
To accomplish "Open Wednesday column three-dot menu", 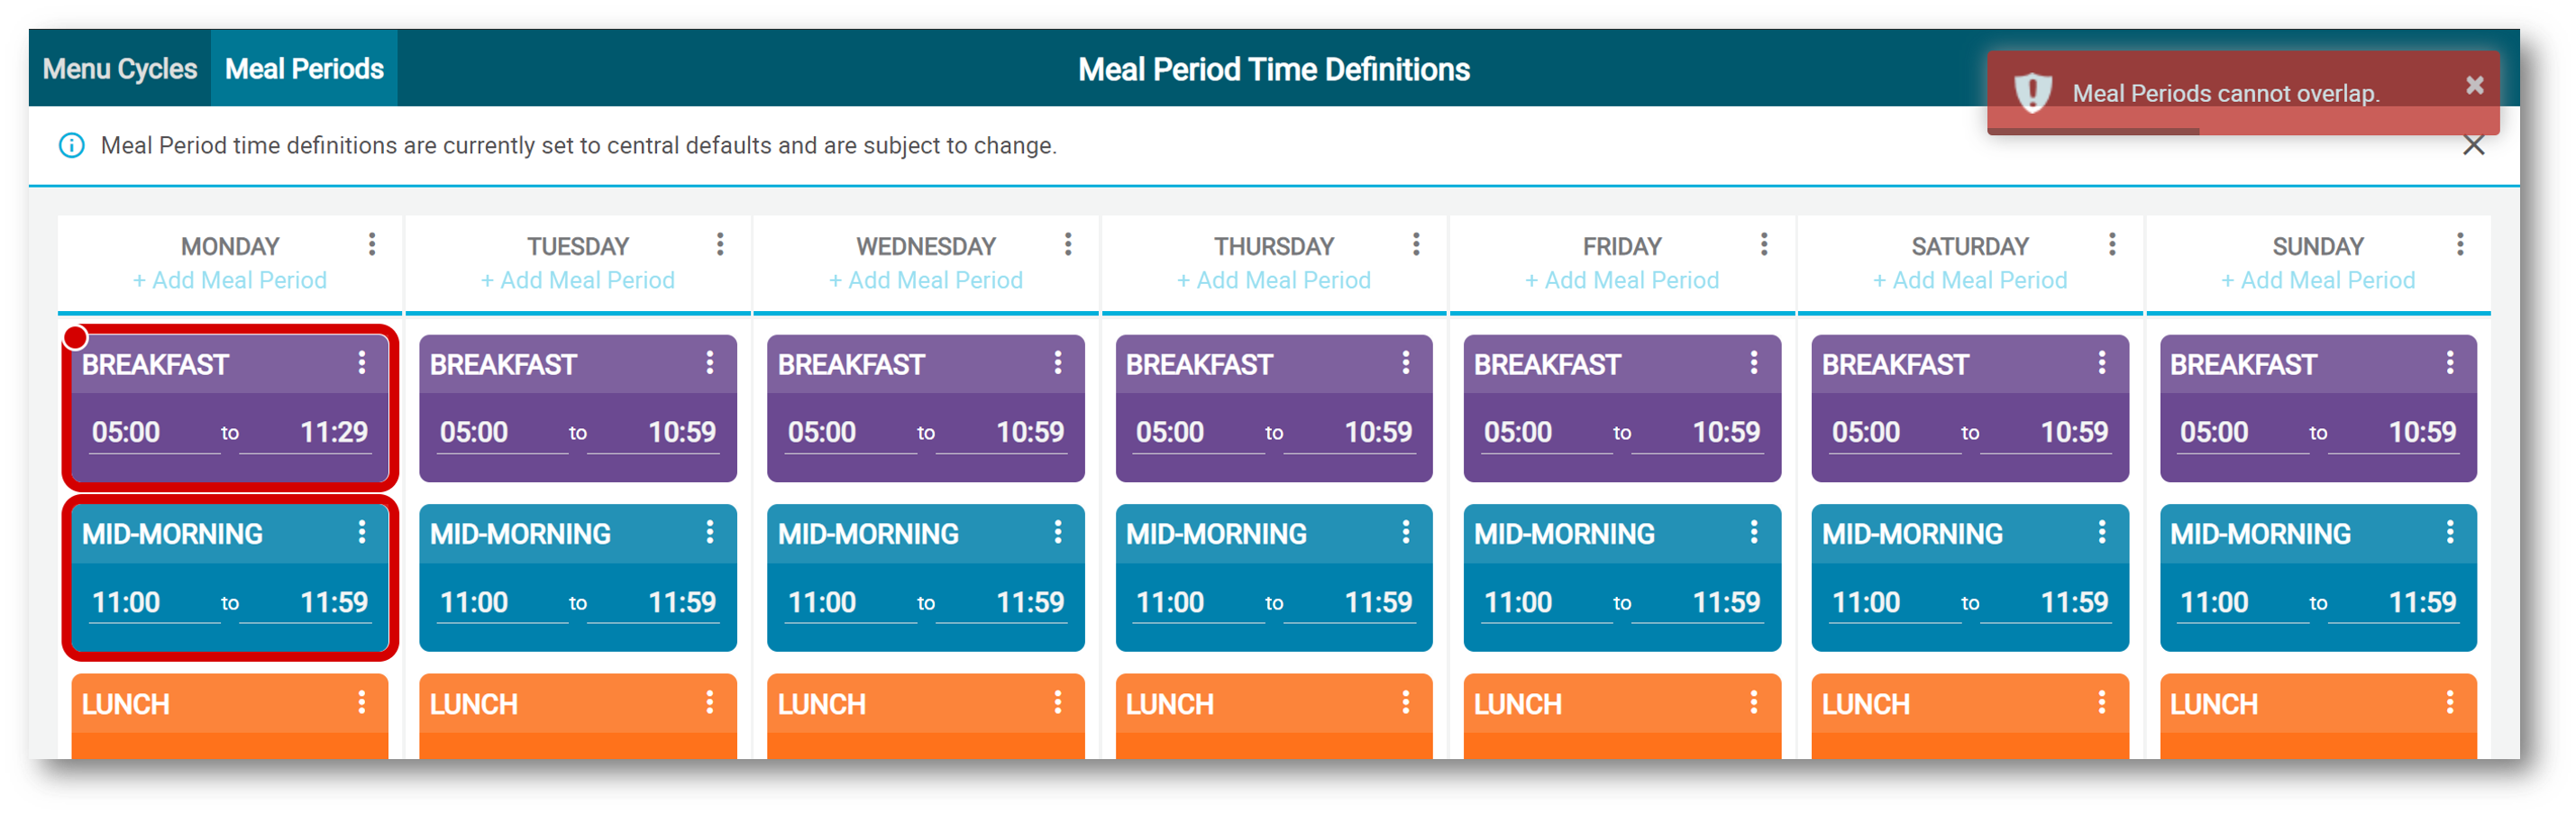I will tap(1068, 244).
